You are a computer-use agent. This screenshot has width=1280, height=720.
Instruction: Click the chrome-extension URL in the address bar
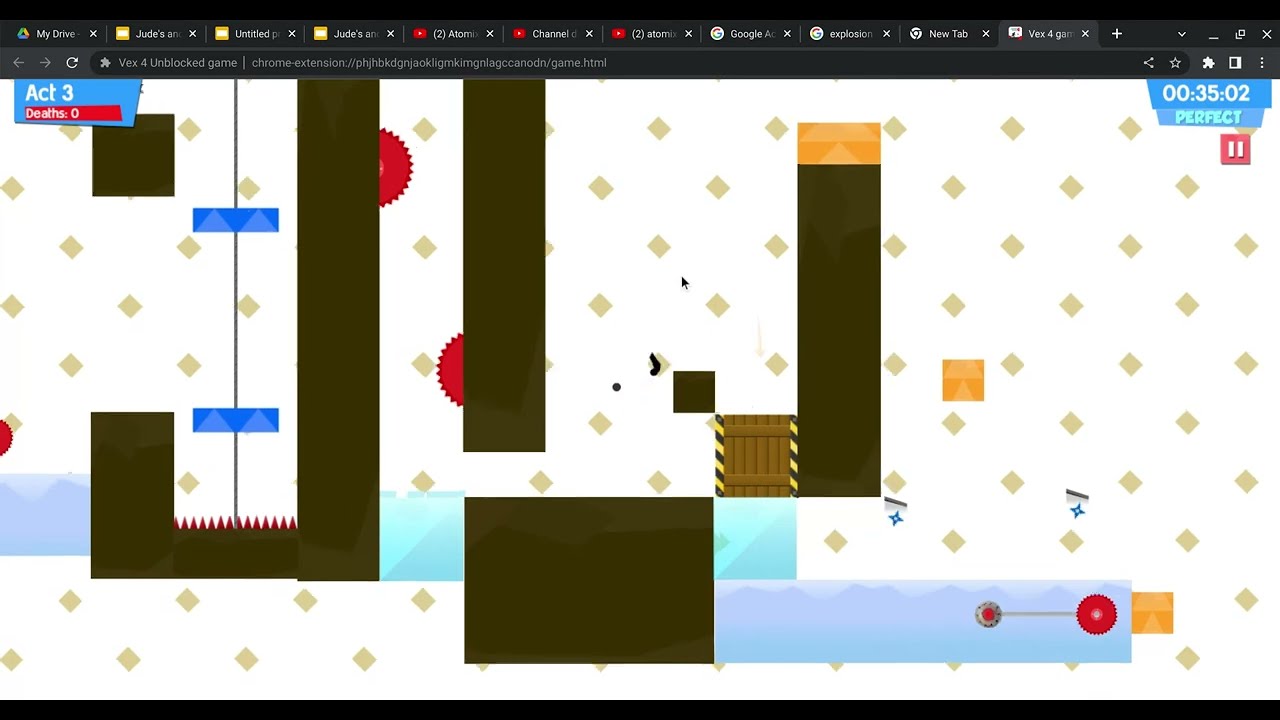[429, 62]
